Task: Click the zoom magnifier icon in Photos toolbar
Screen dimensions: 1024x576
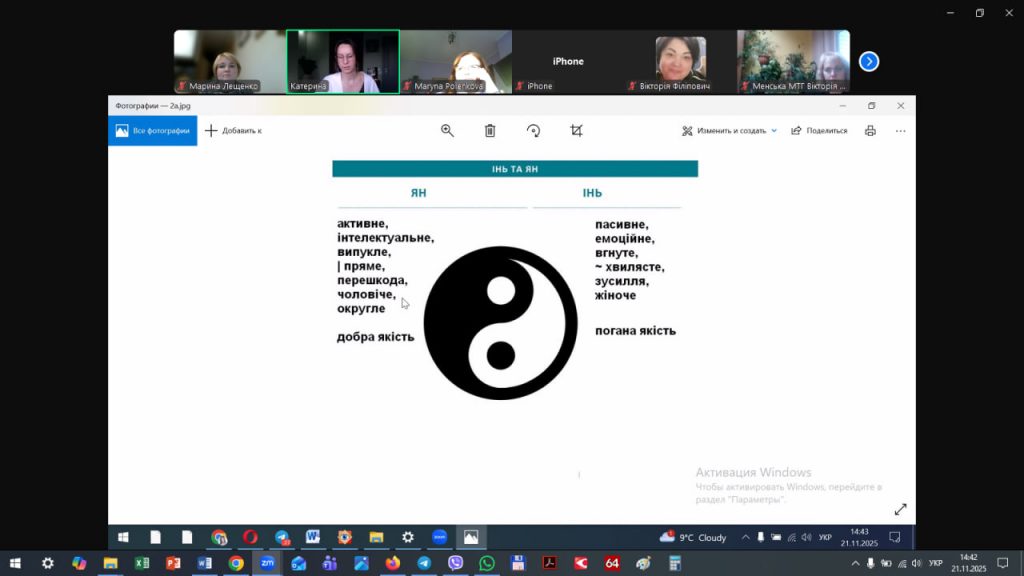Action: click(x=447, y=131)
